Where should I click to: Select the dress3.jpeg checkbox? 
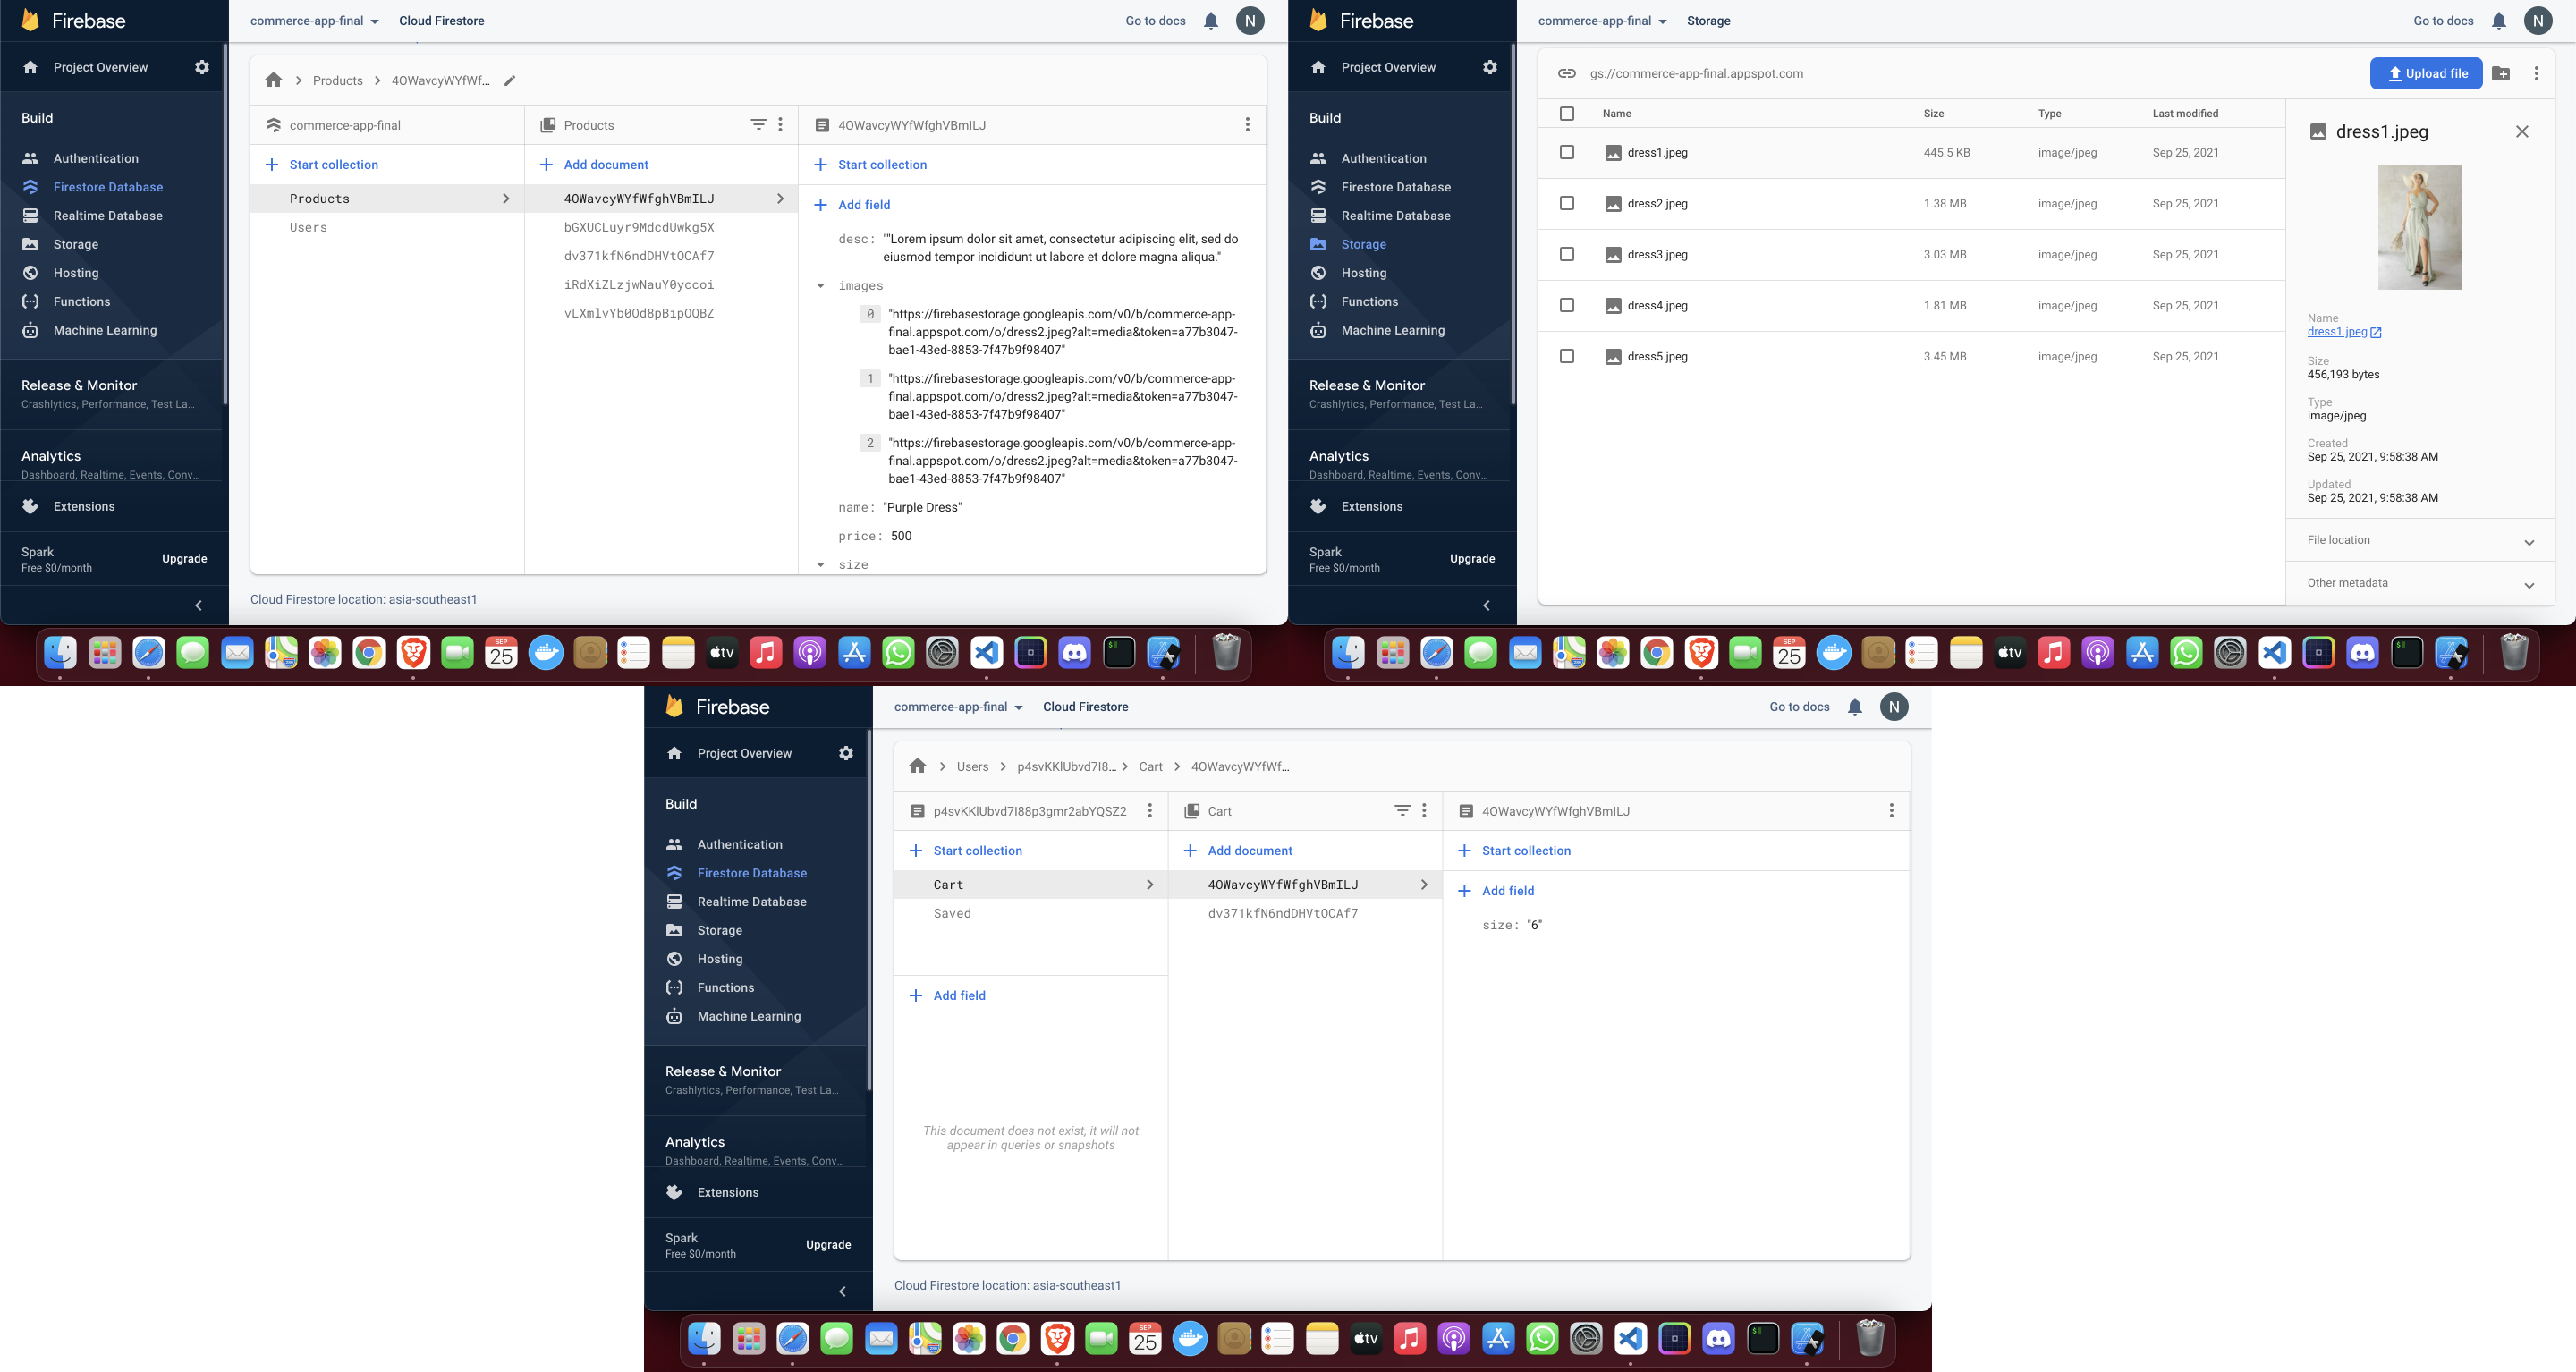(1567, 254)
